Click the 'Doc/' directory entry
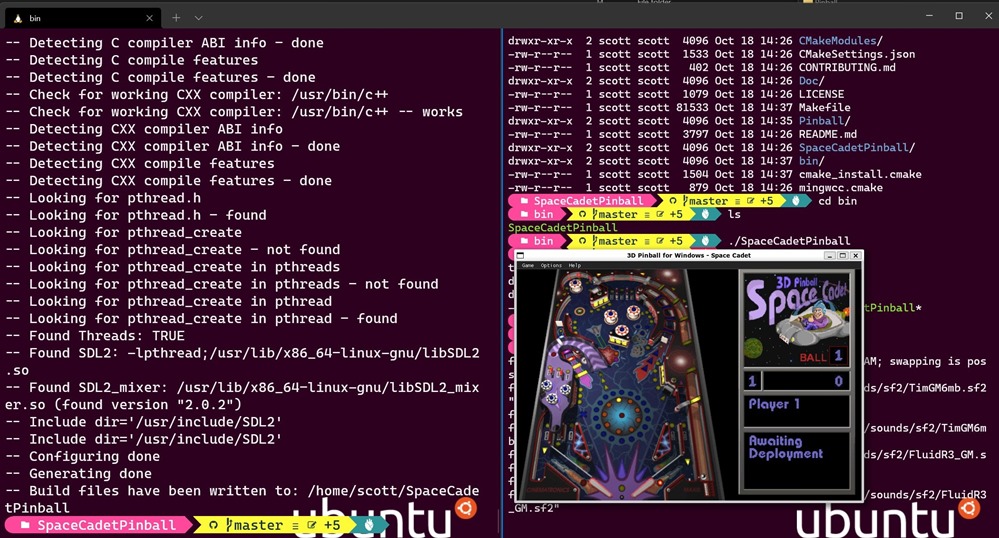Viewport: 999px width, 538px height. pyautogui.click(x=811, y=81)
